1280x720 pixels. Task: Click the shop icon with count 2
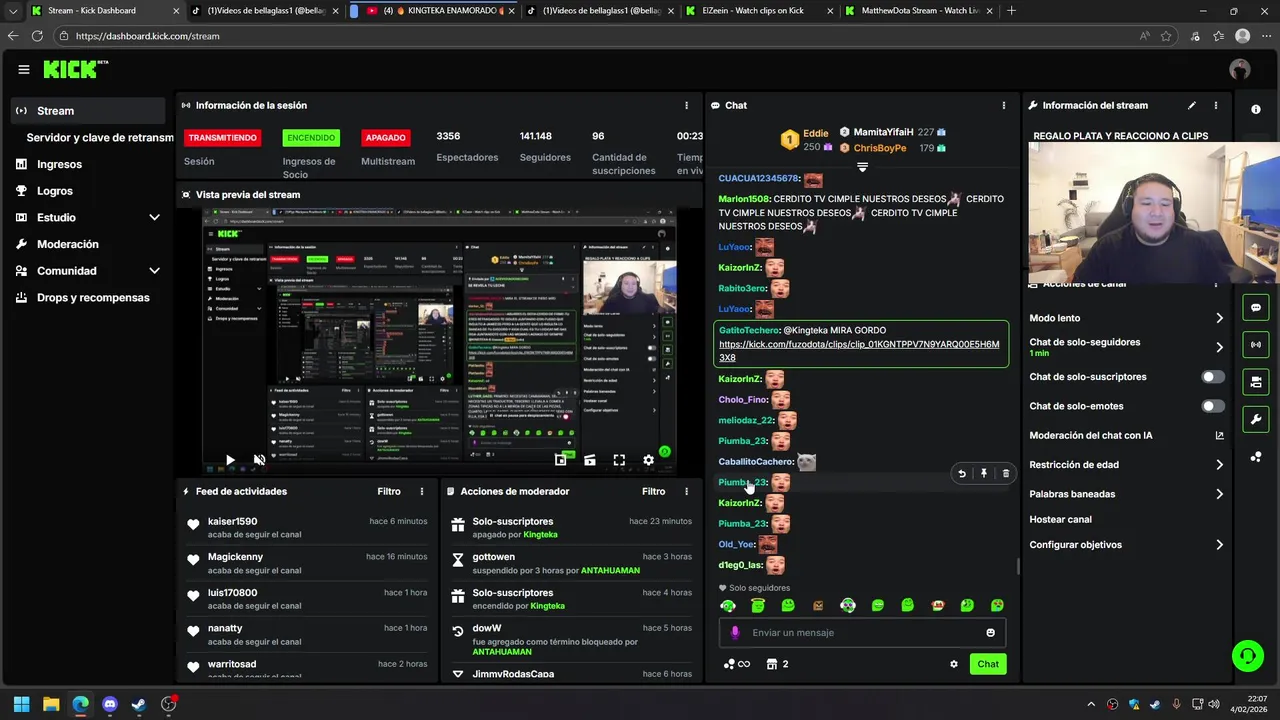777,664
